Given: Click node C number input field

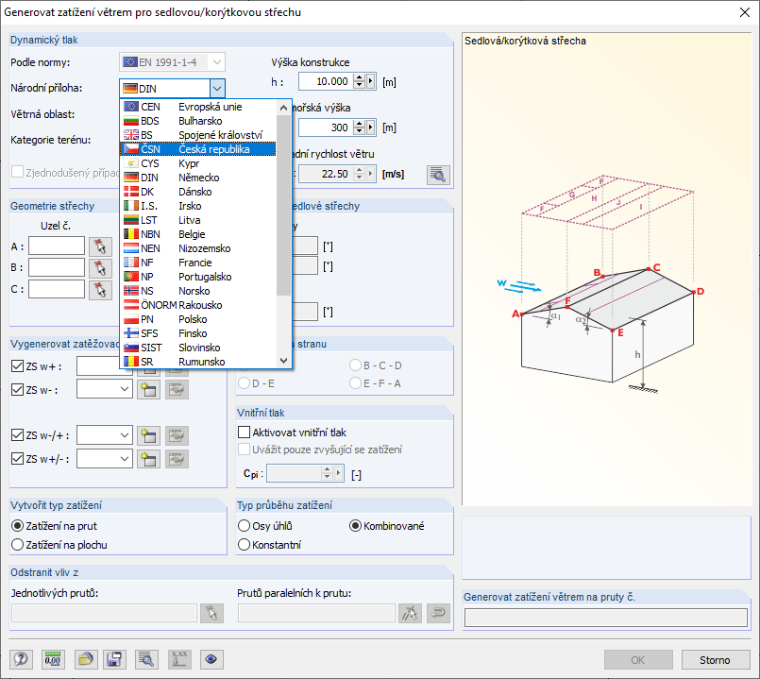Looking at the screenshot, I should tap(57, 289).
